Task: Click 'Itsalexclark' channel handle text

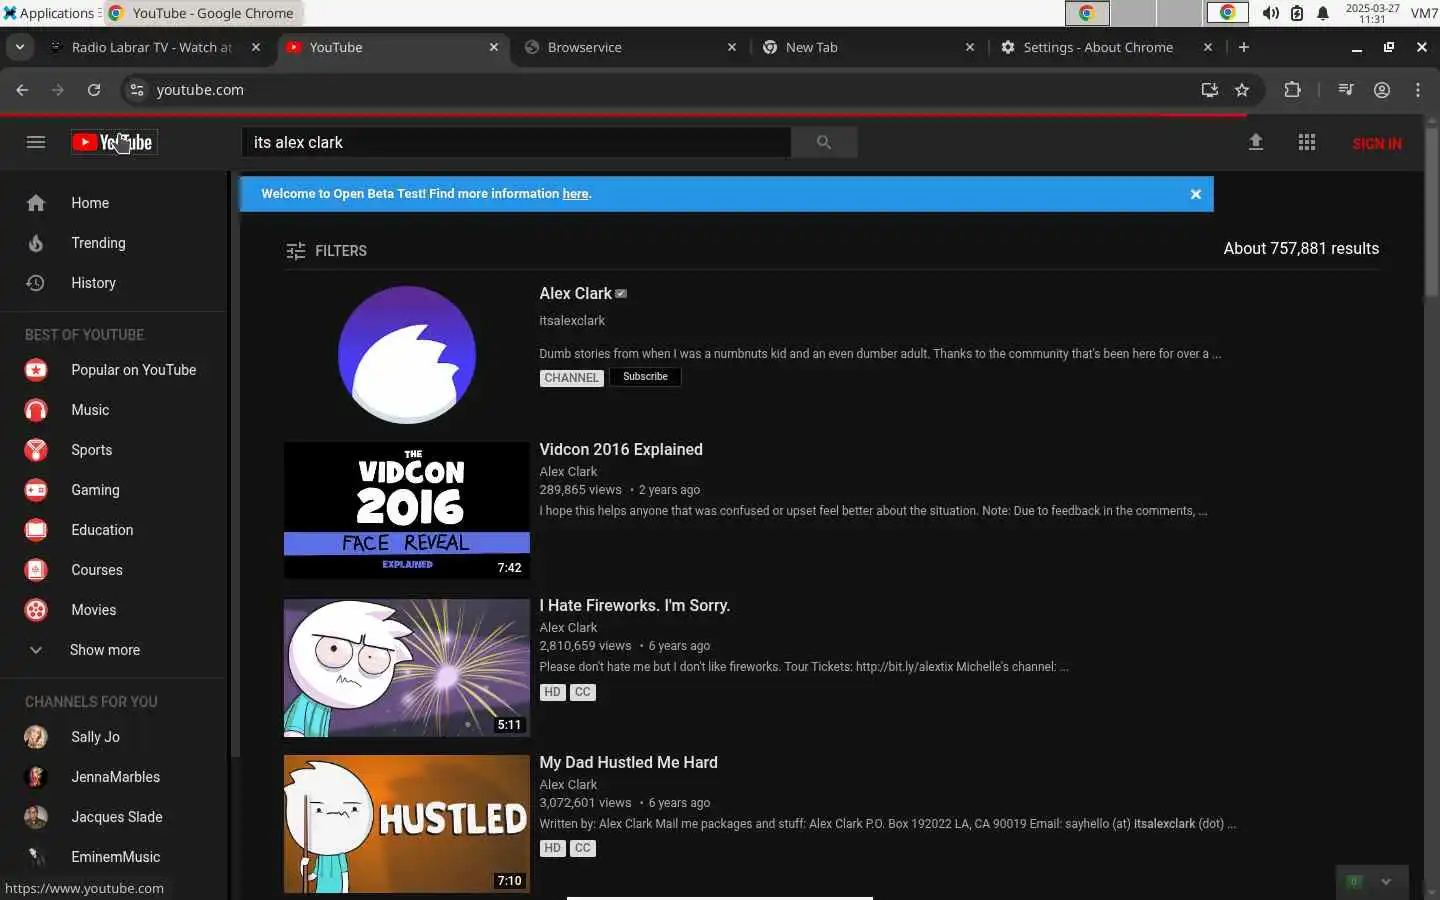Action: [572, 321]
